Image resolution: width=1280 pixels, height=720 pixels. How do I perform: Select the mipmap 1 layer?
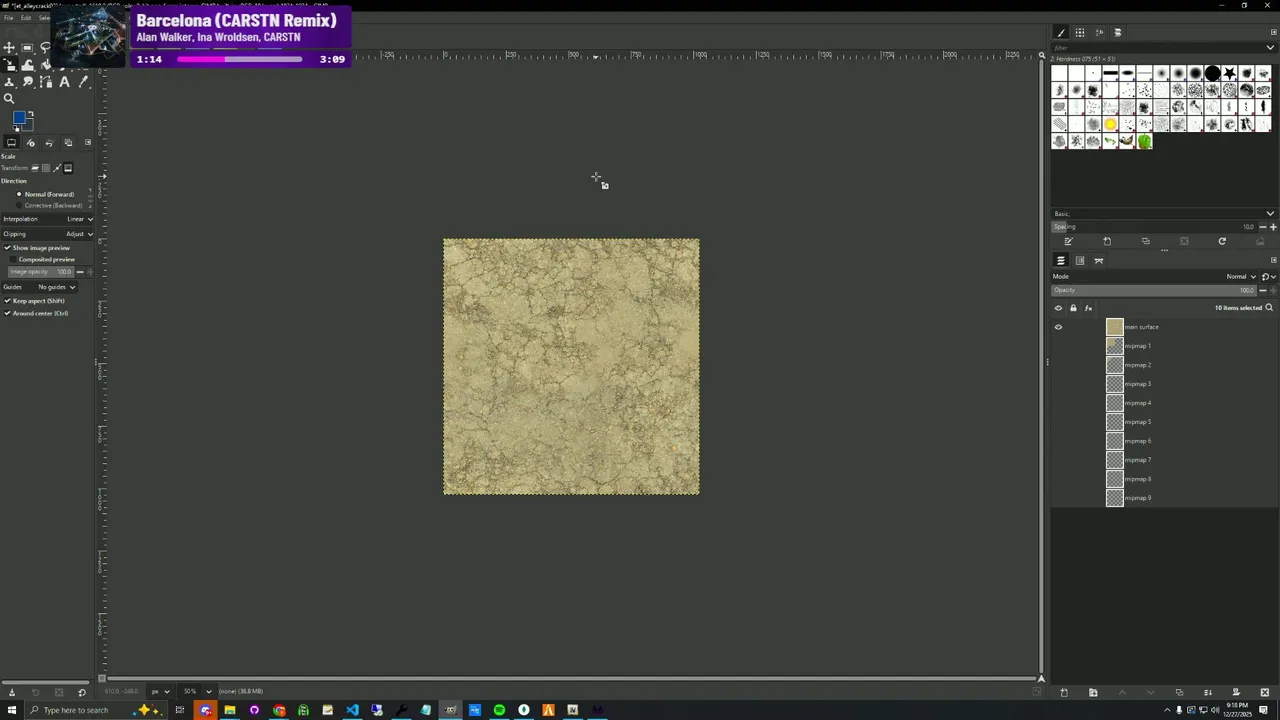click(1165, 346)
